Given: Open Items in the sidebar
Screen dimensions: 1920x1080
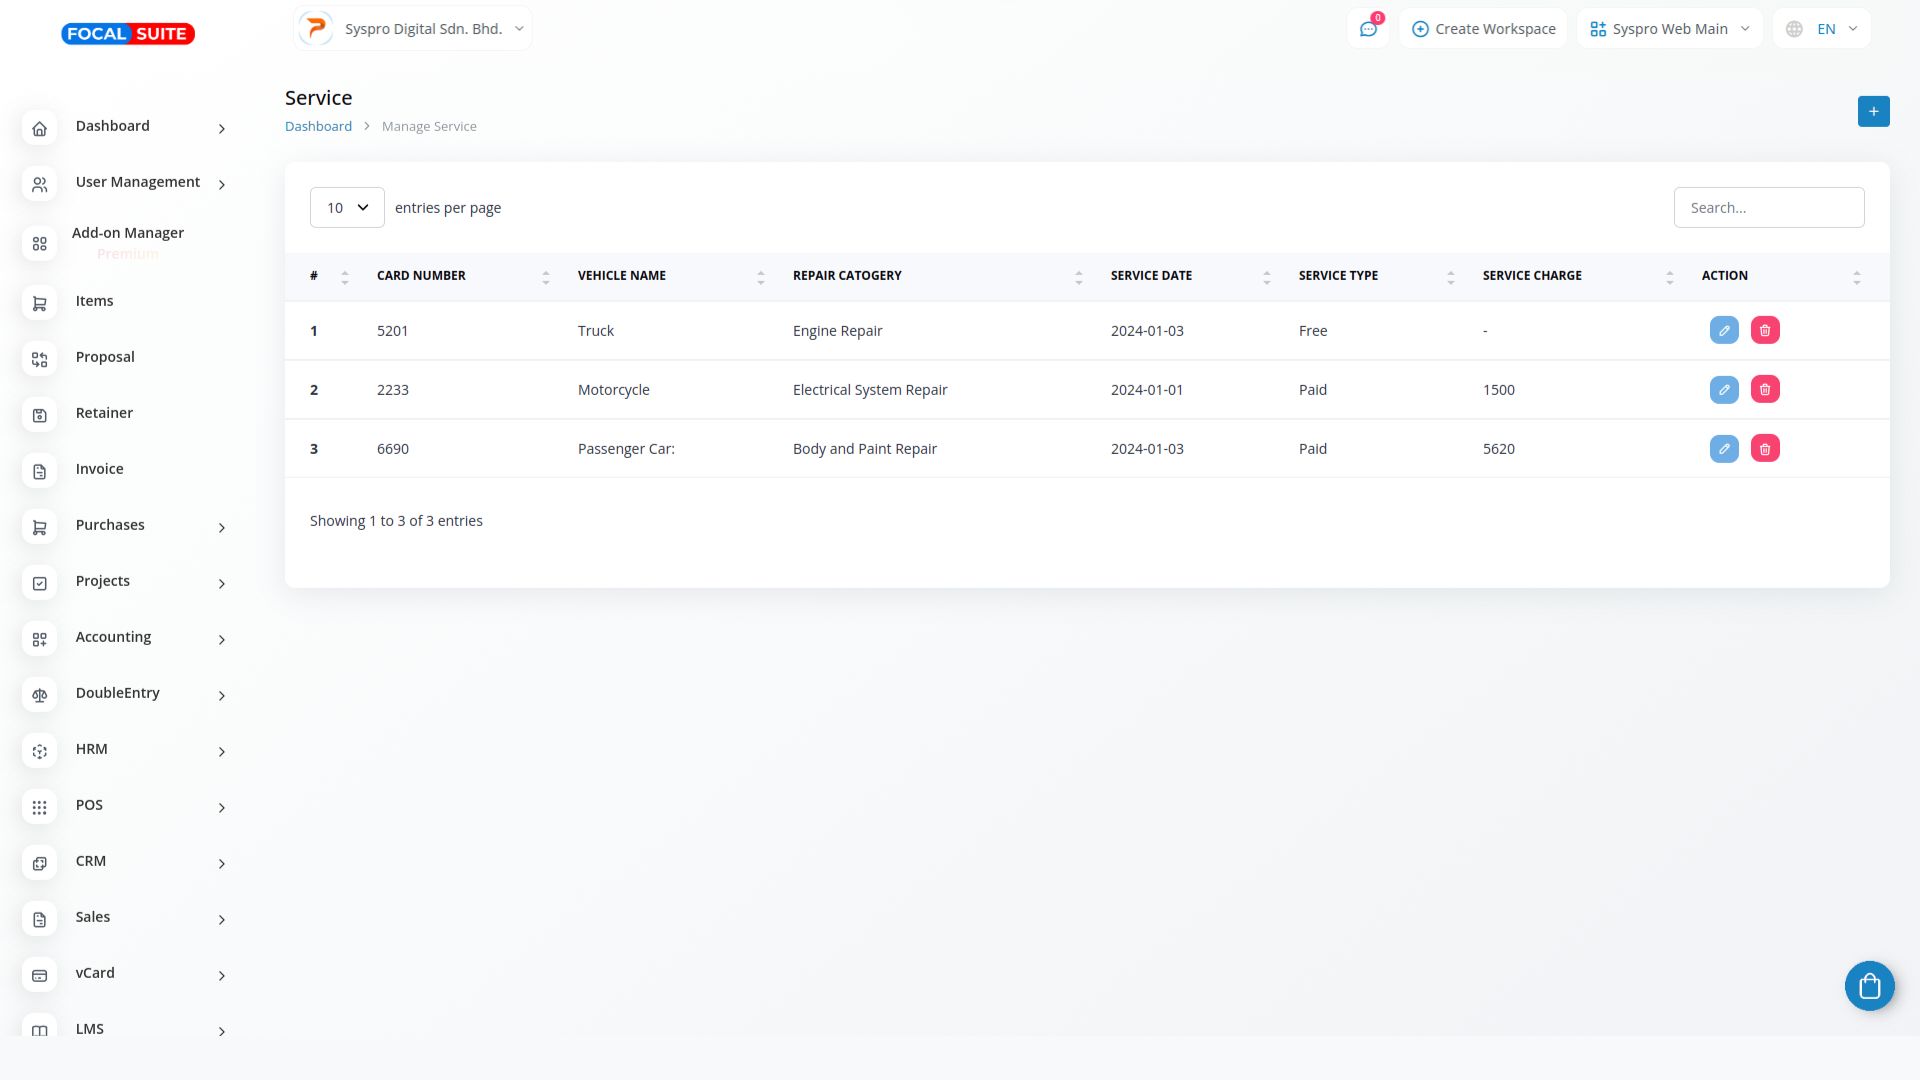Looking at the screenshot, I should tap(95, 301).
